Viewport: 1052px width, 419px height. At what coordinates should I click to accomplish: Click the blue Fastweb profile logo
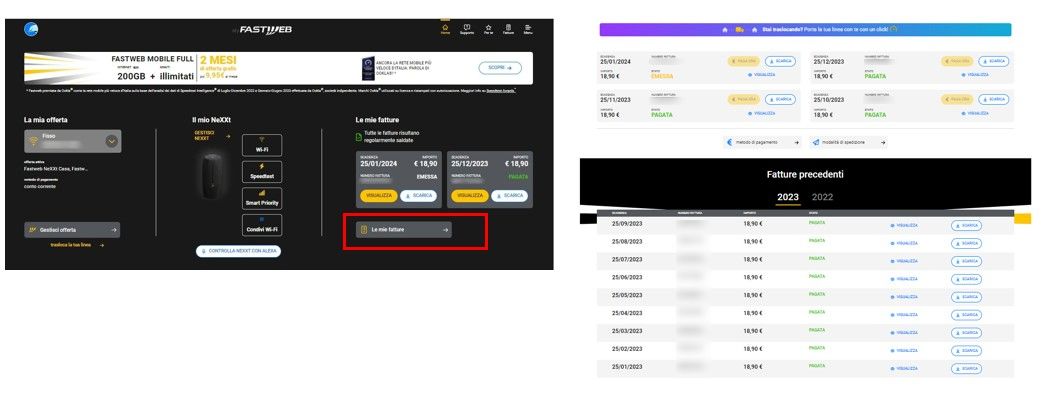click(x=33, y=29)
